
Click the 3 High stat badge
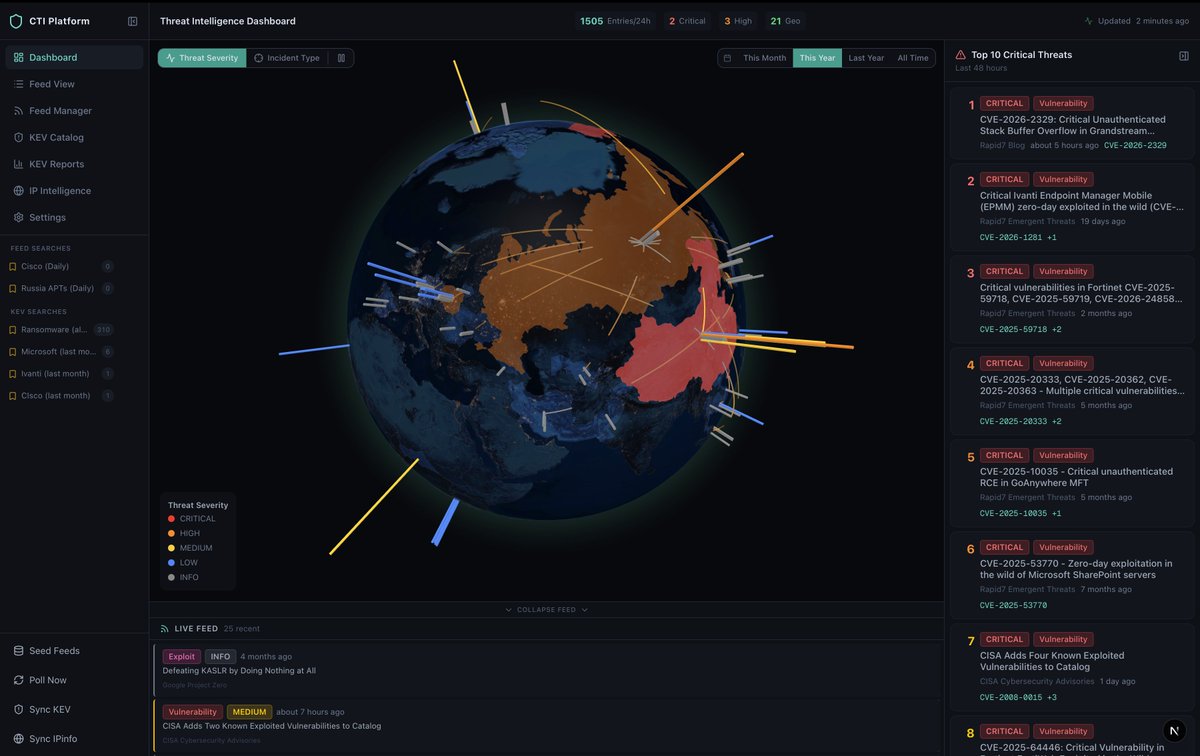[x=738, y=21]
